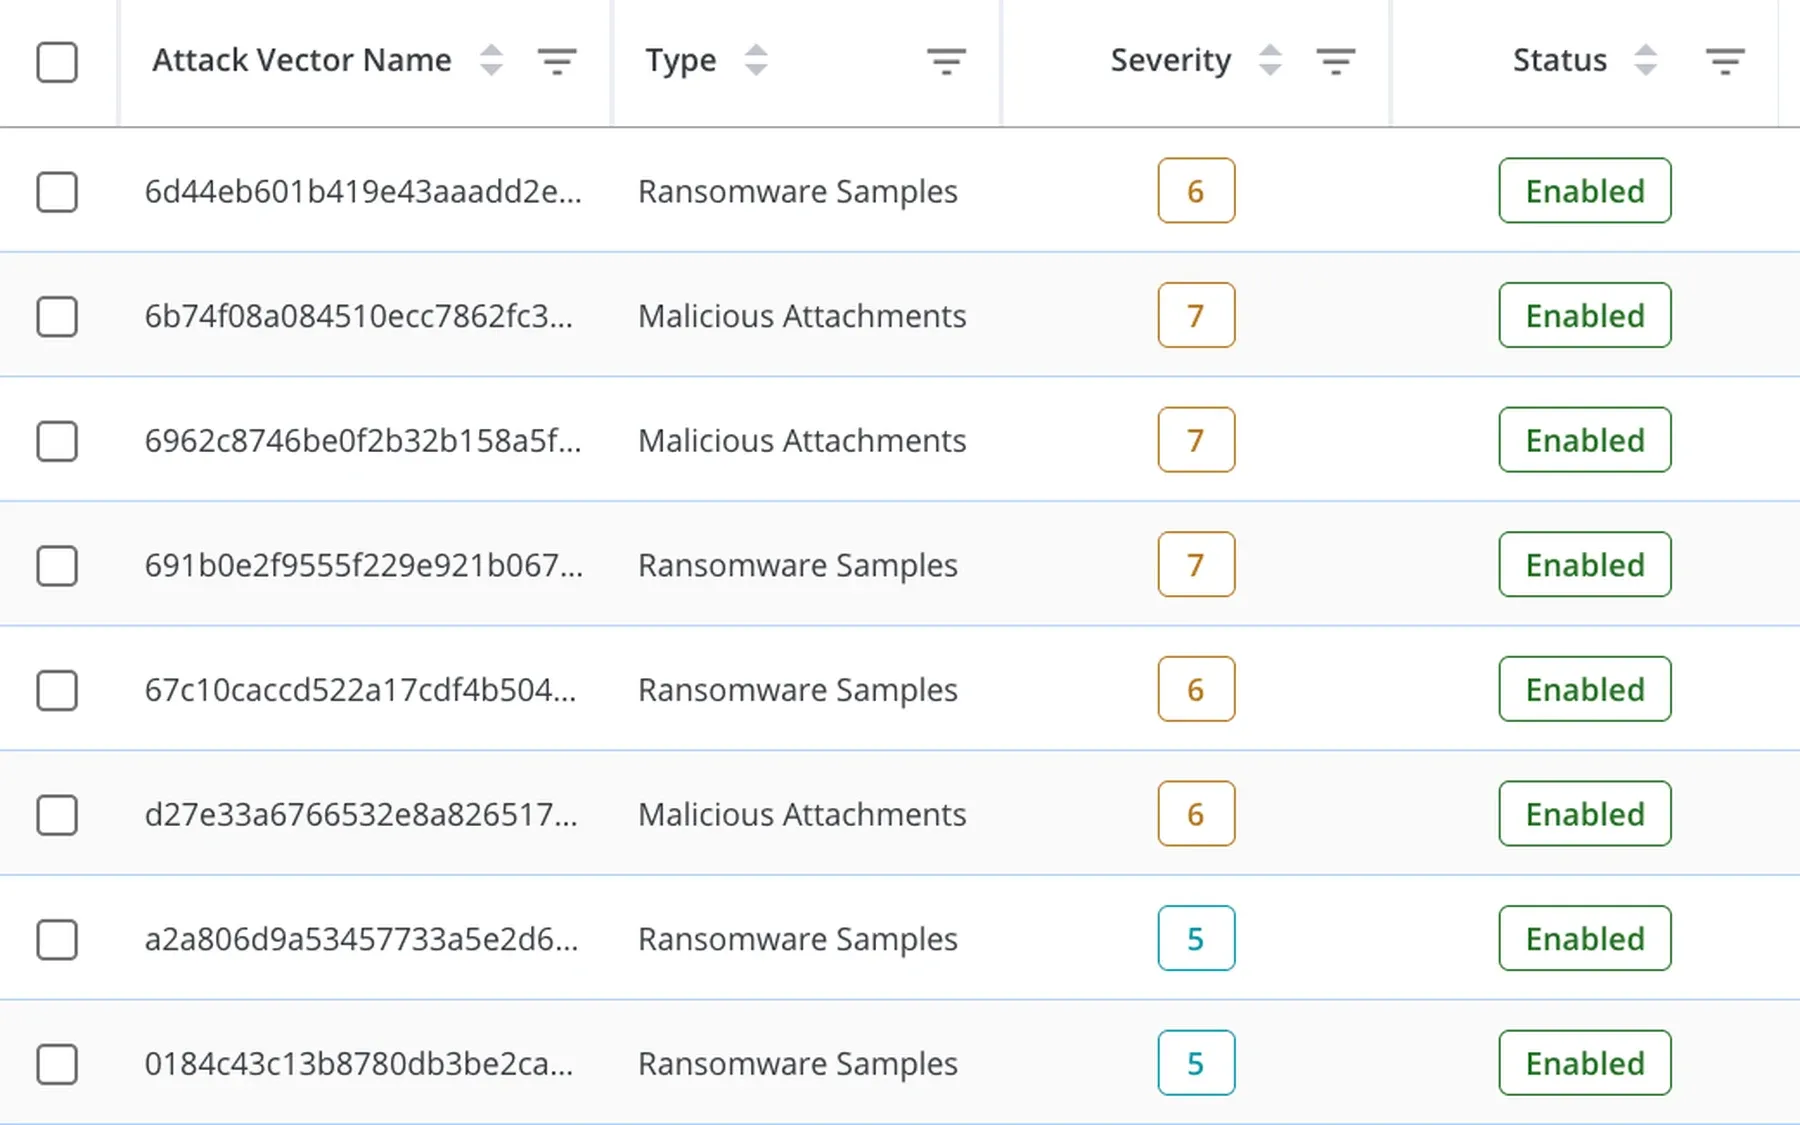Sort by Status column
This screenshot has height=1125, width=1800.
tap(1645, 60)
